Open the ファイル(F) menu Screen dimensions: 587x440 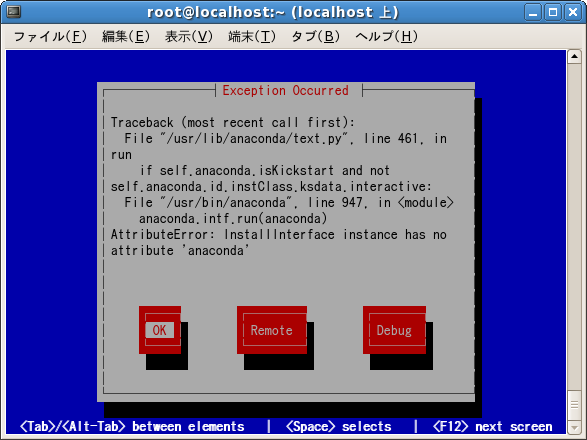pos(50,37)
